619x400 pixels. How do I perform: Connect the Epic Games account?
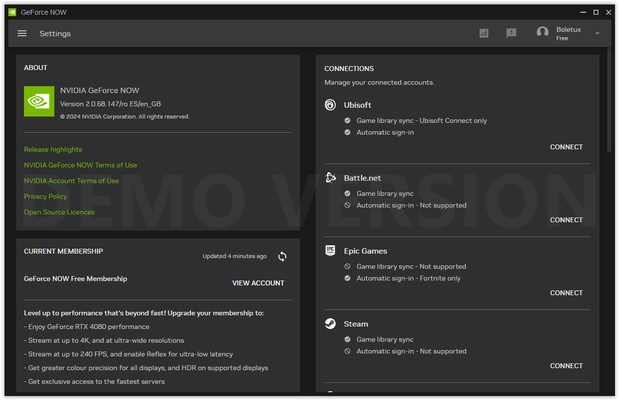click(566, 293)
